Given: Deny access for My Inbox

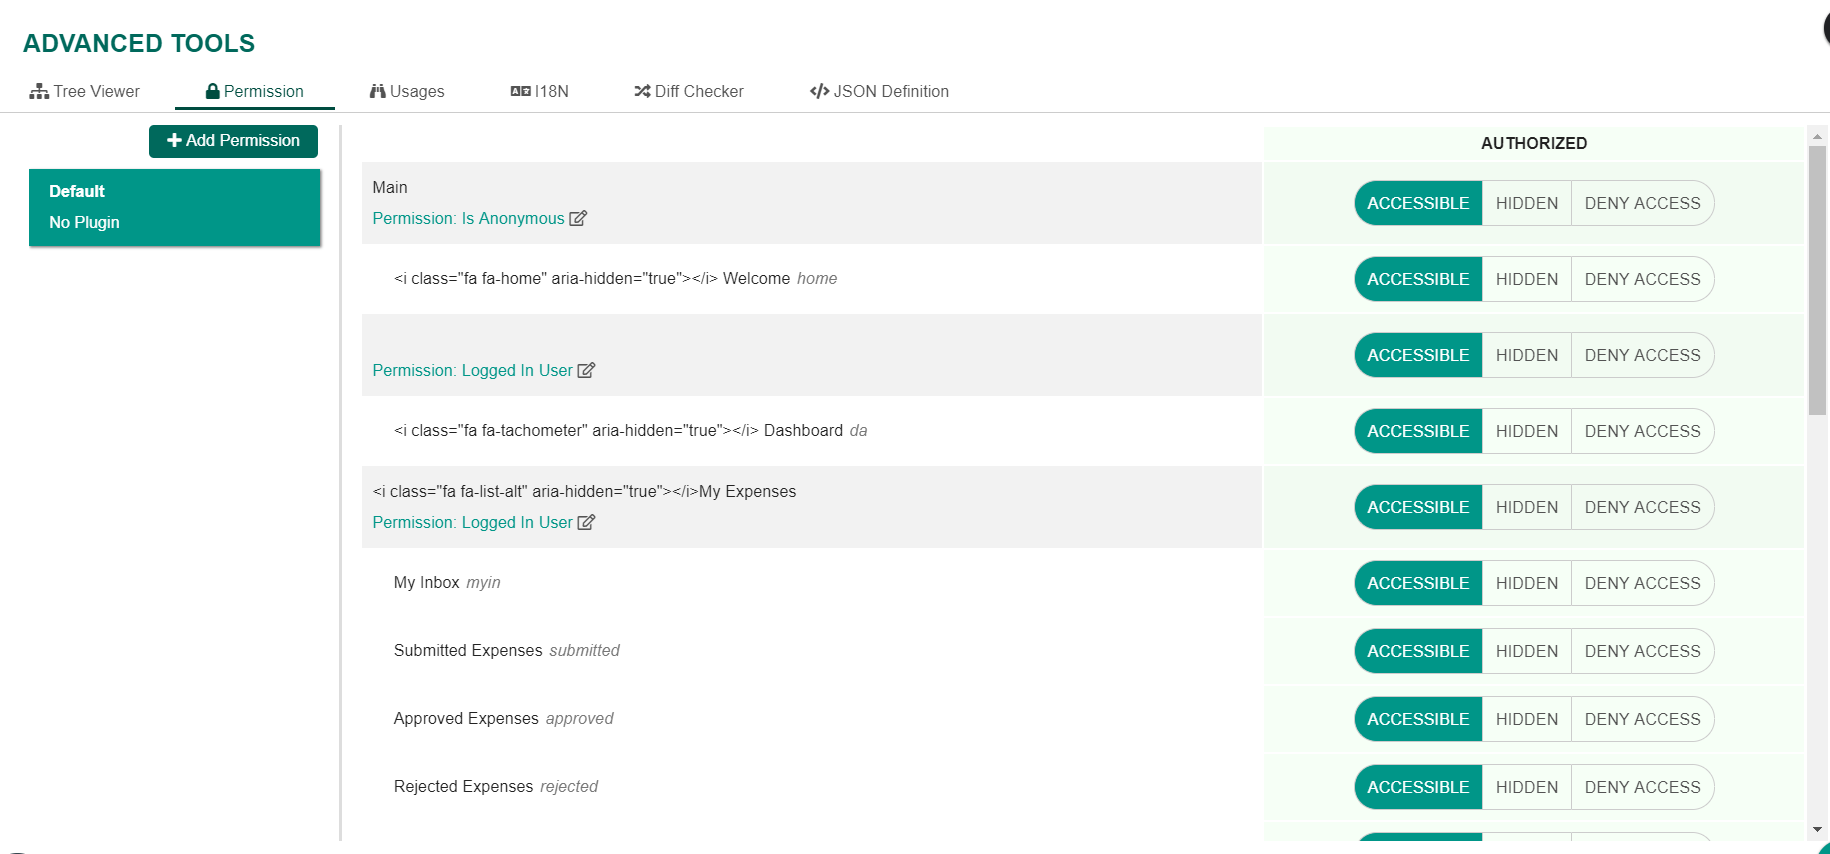Looking at the screenshot, I should [1642, 583].
